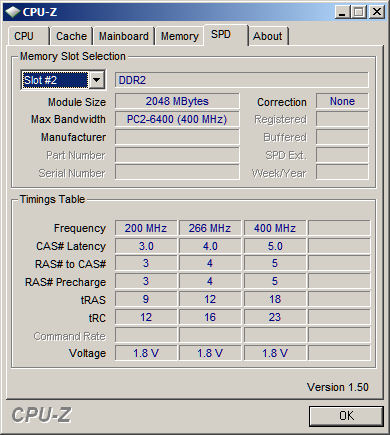The image size is (390, 435).
Task: Click the 200 MHz frequency cell
Action: pyautogui.click(x=146, y=228)
